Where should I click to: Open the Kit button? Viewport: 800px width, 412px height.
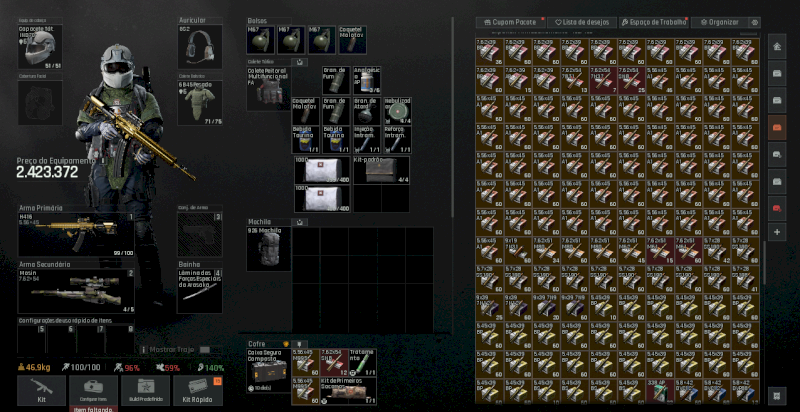tap(41, 391)
